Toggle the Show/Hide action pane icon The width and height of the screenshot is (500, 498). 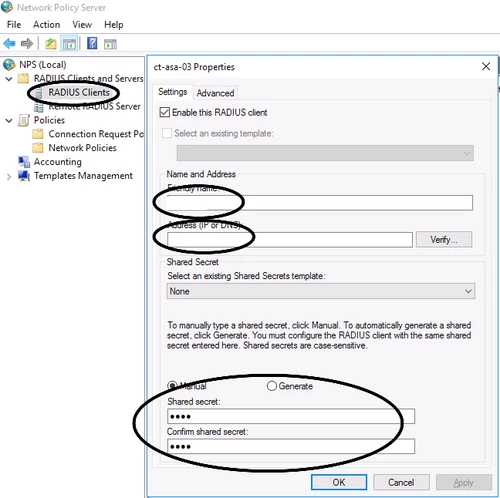point(110,44)
